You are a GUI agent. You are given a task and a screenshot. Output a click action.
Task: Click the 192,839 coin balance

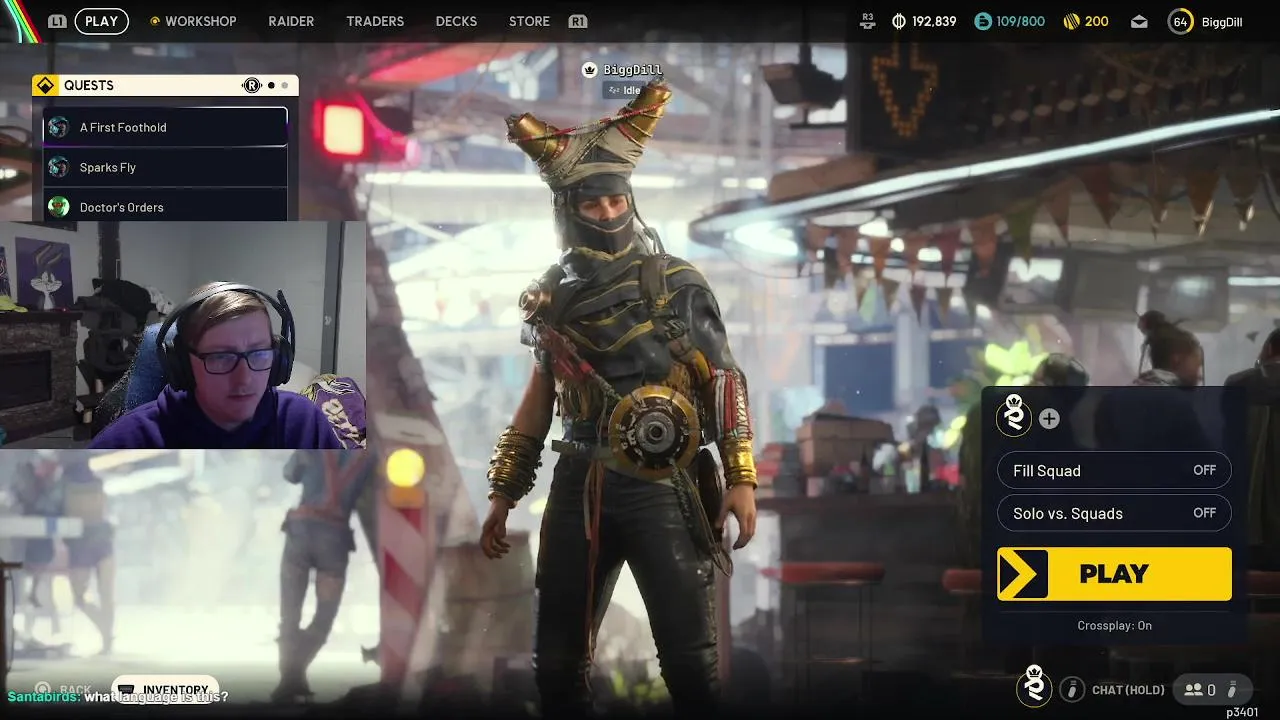click(x=934, y=21)
